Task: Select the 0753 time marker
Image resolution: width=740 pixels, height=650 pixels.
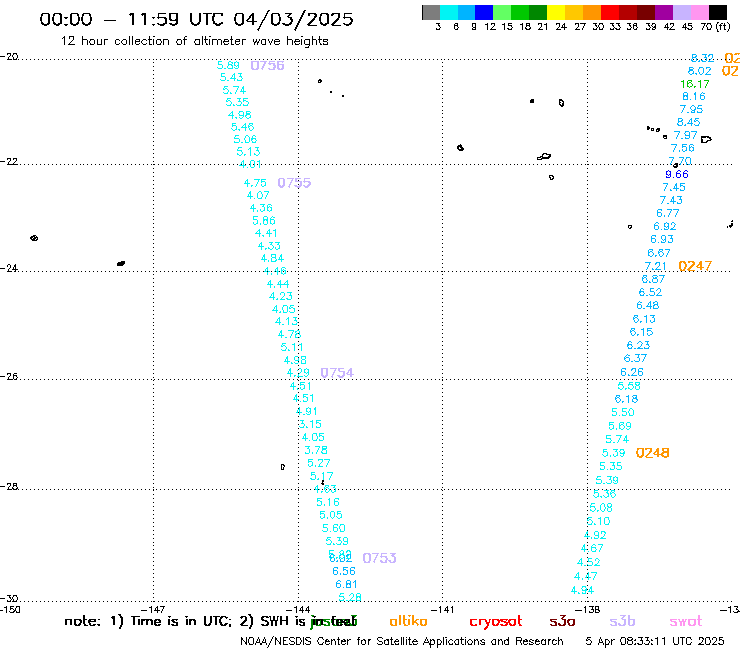Action: pyautogui.click(x=379, y=558)
